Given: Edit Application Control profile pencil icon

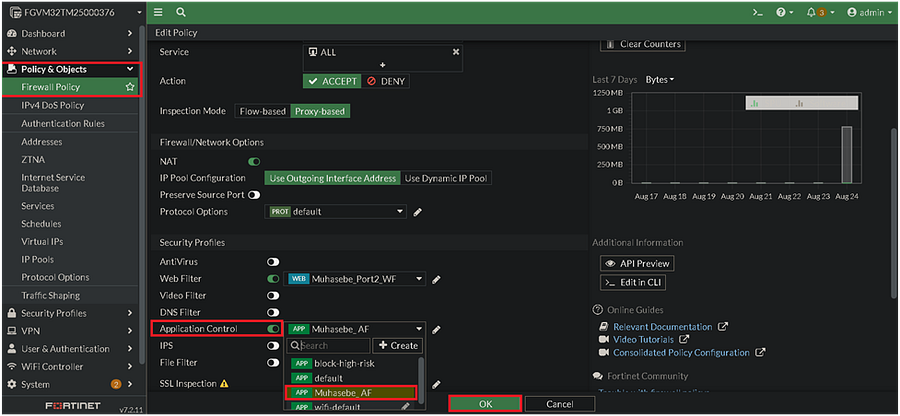Looking at the screenshot, I should (x=436, y=330).
